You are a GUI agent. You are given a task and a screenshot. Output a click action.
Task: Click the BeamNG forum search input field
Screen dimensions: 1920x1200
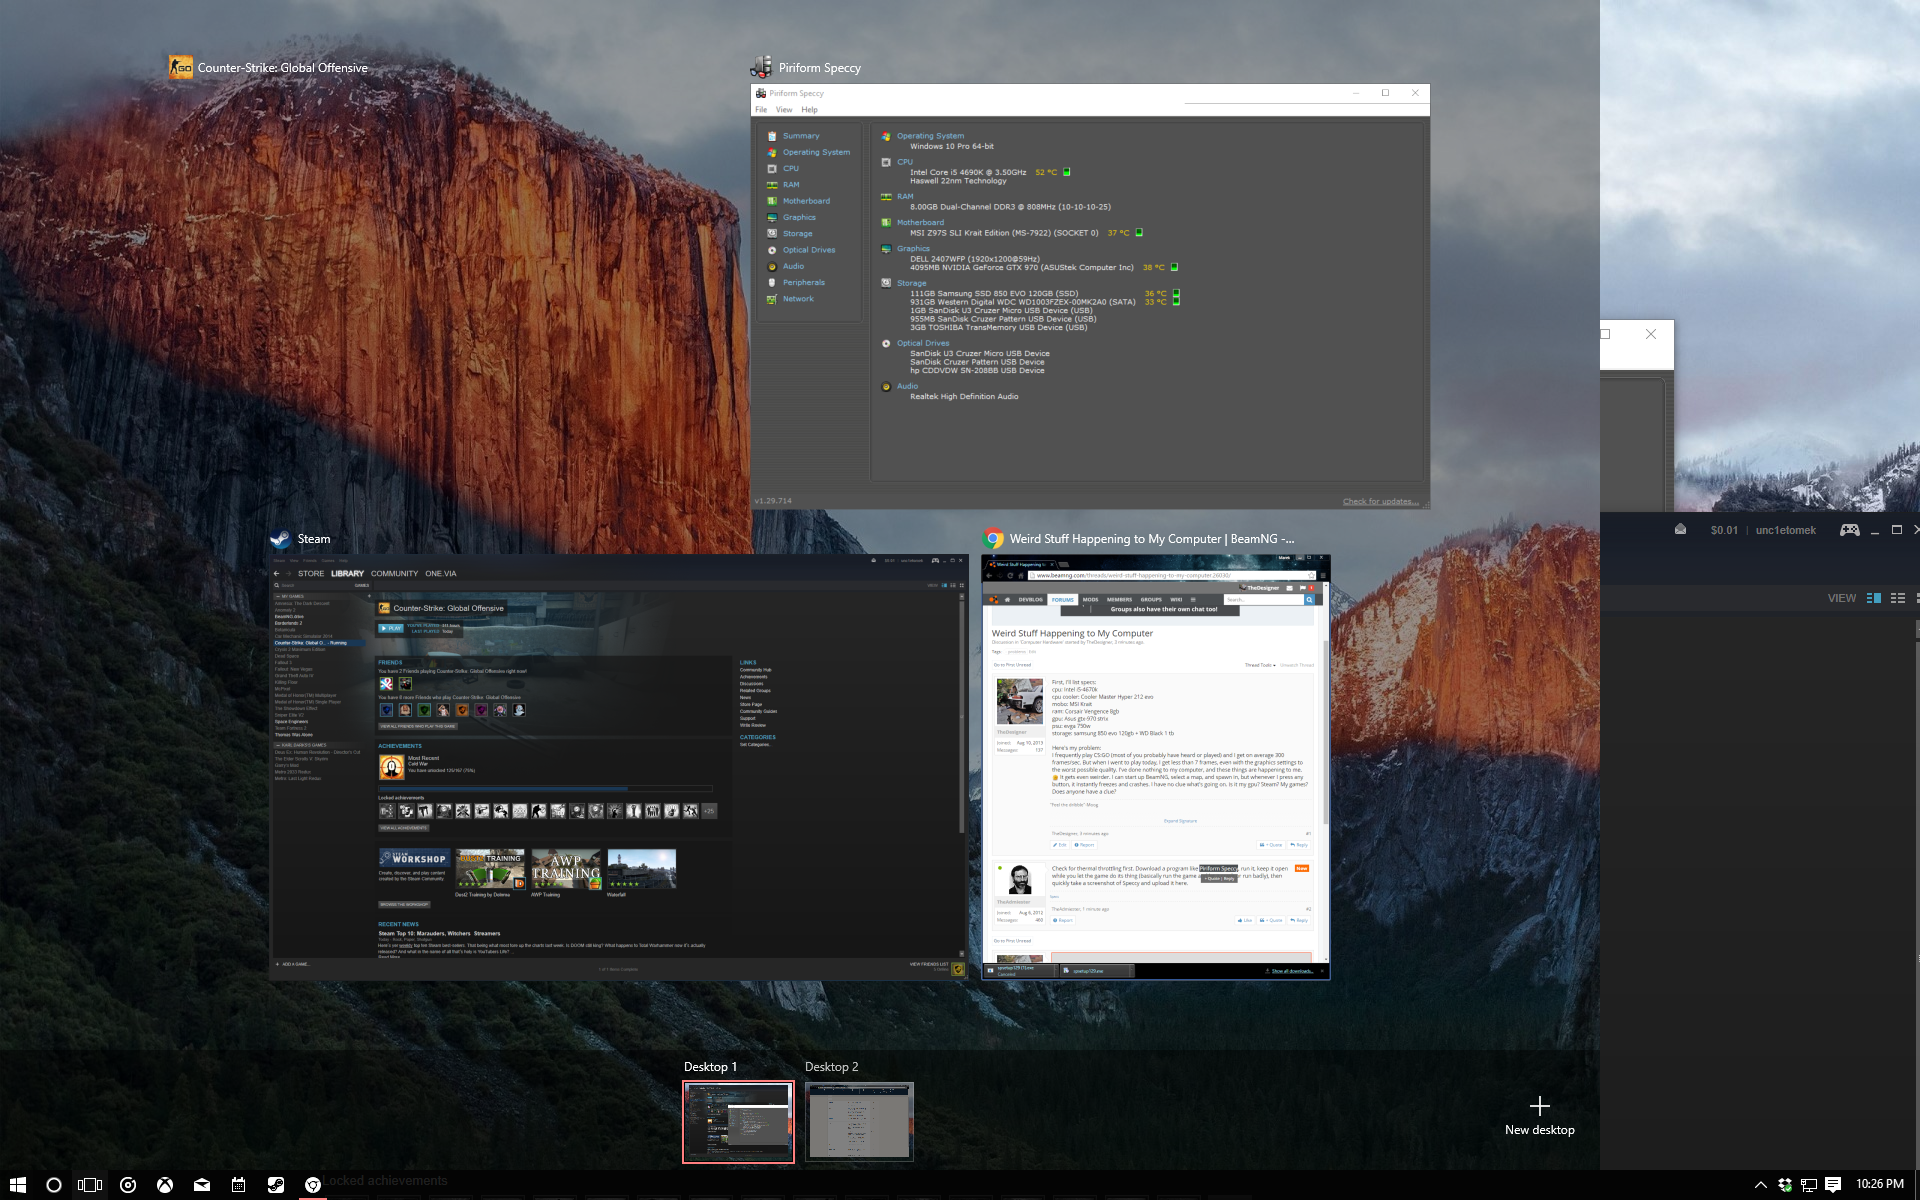point(1263,600)
